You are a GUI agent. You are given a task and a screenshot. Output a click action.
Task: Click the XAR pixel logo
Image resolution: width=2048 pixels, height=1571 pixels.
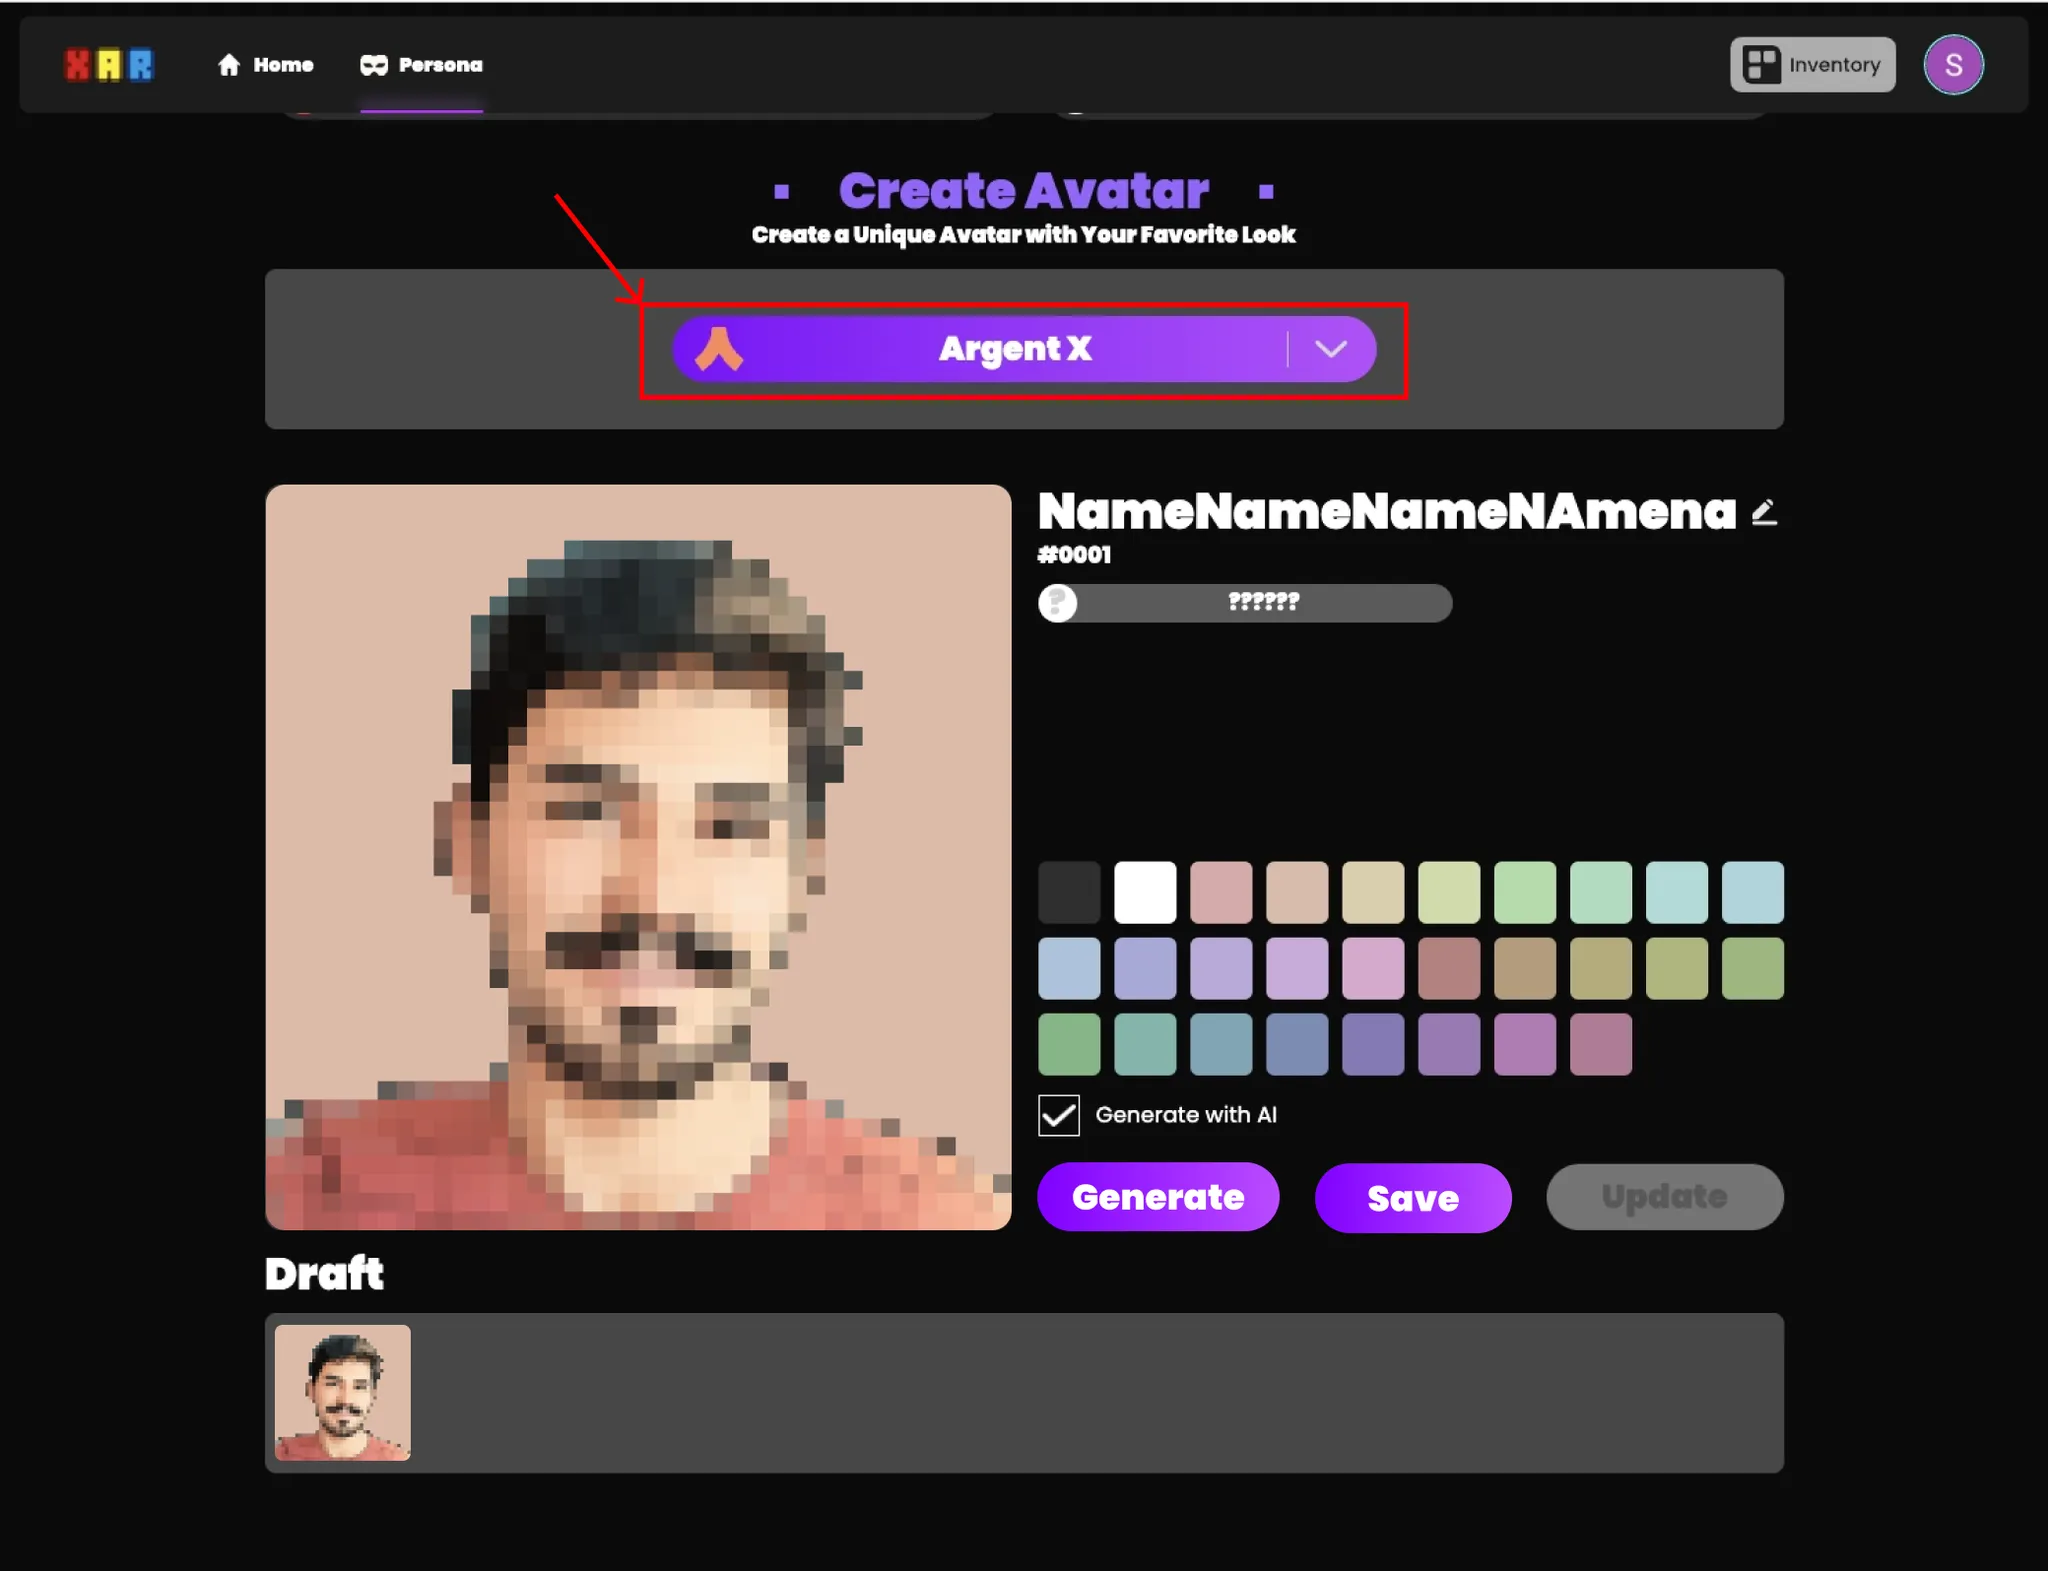click(x=109, y=65)
